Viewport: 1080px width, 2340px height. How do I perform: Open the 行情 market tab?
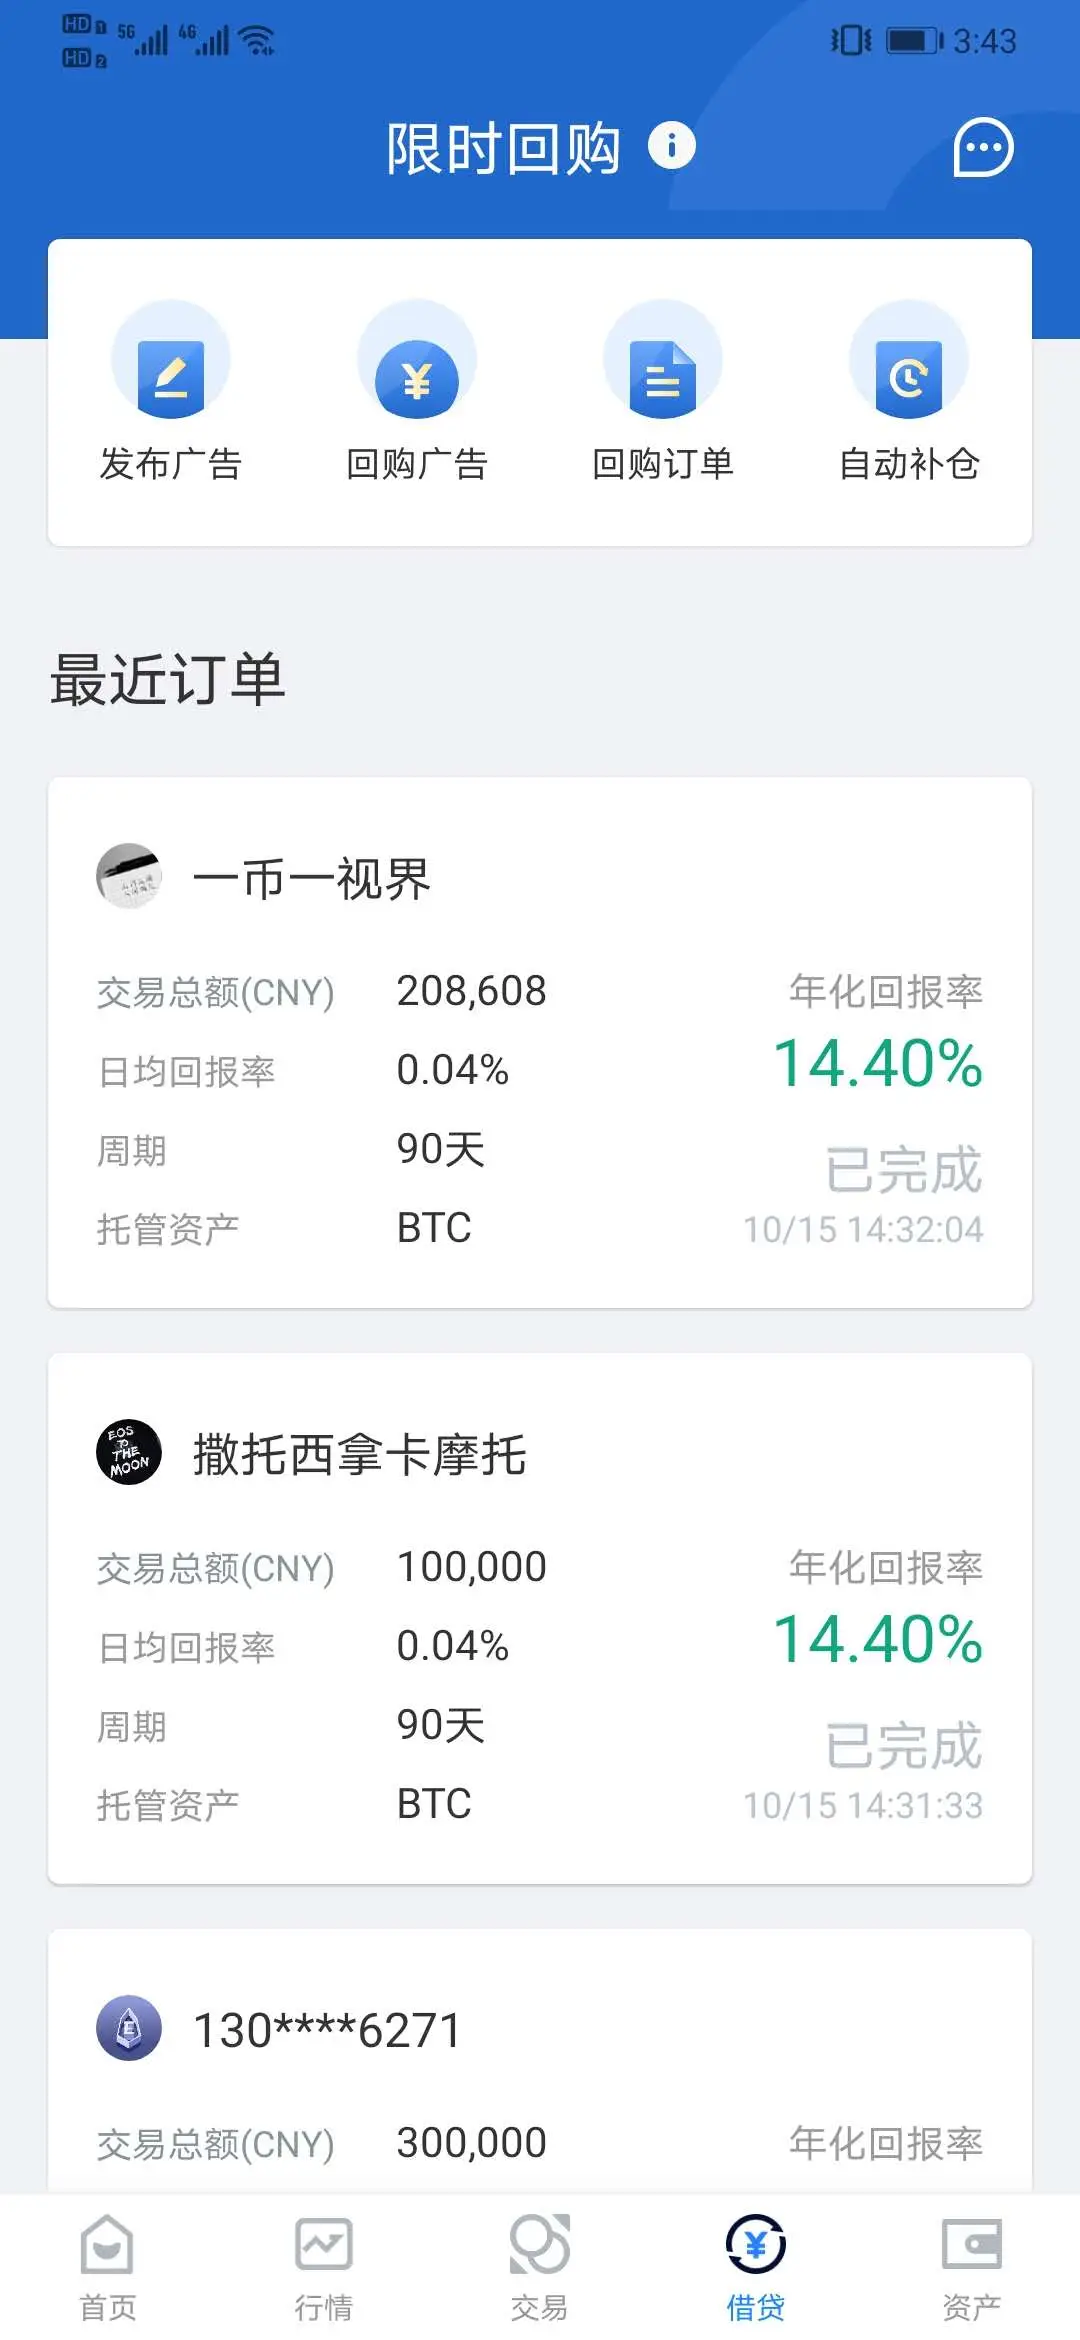324,2266
